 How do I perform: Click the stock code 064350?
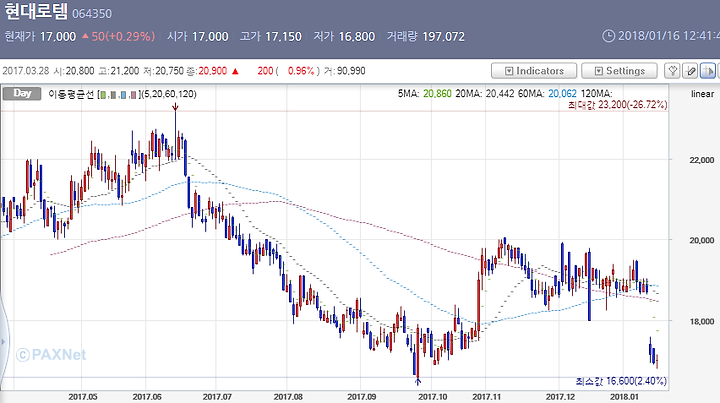click(92, 13)
